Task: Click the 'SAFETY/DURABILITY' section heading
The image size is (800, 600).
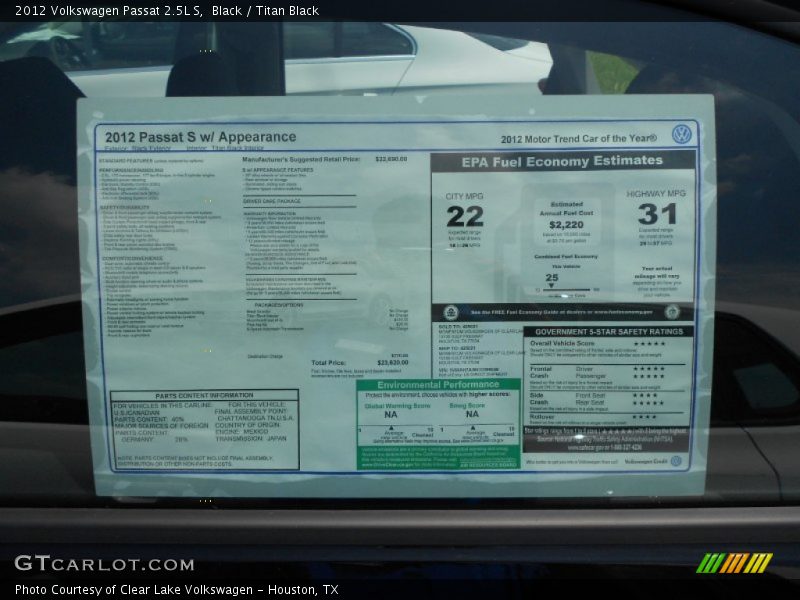Action: [126, 208]
